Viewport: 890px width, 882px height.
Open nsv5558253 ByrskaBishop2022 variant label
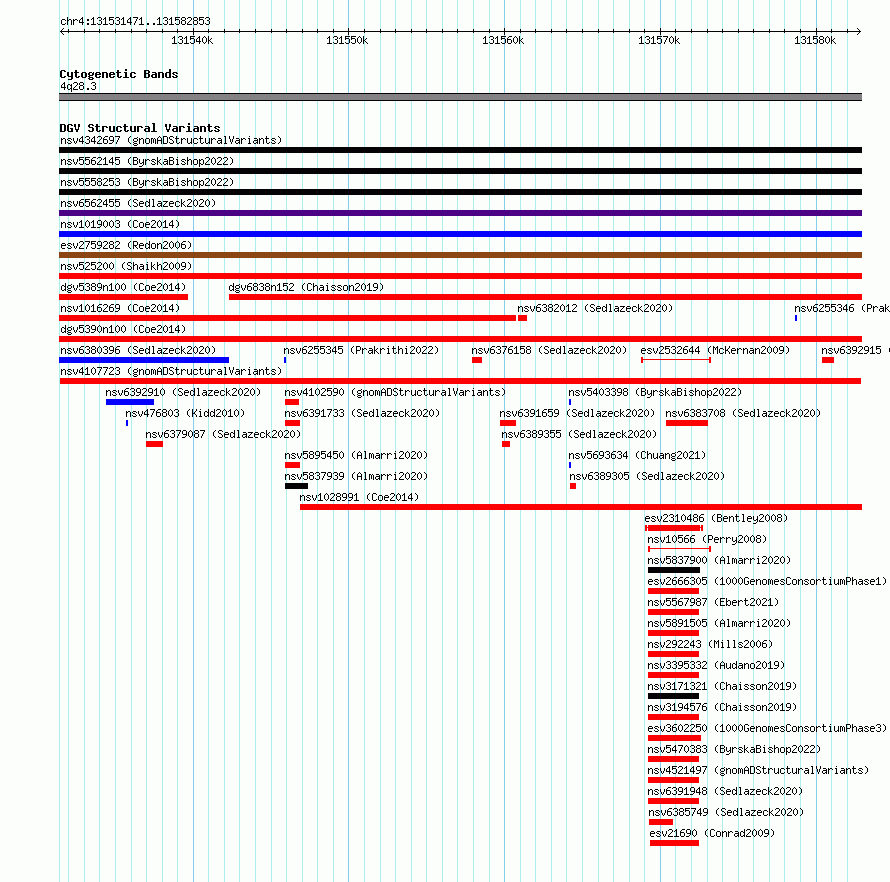147,182
